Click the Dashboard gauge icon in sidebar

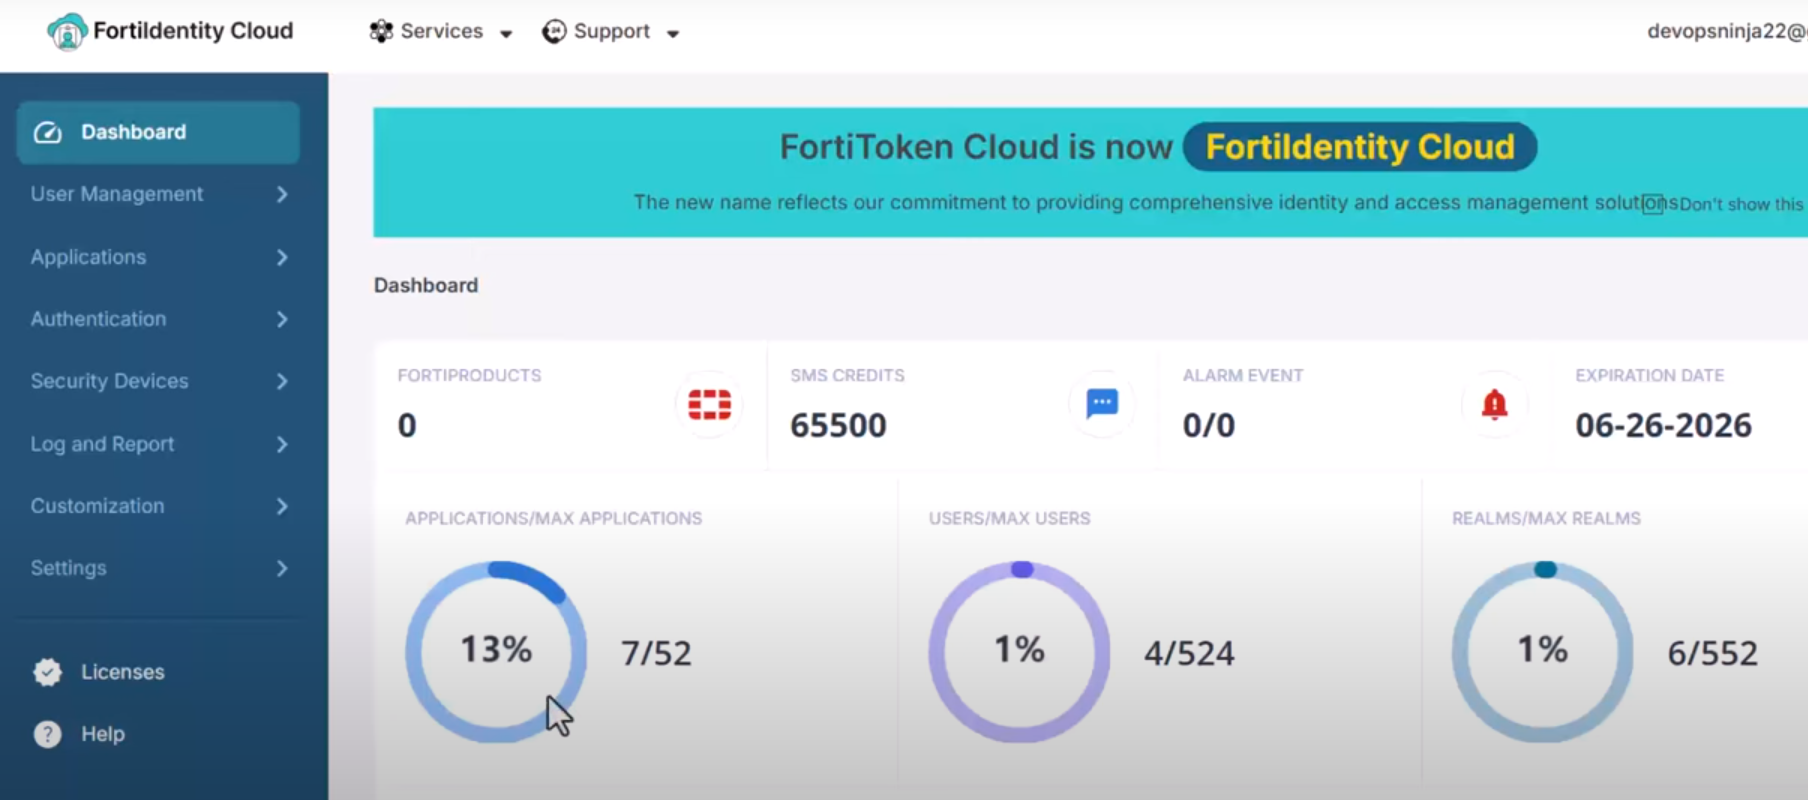tap(48, 133)
